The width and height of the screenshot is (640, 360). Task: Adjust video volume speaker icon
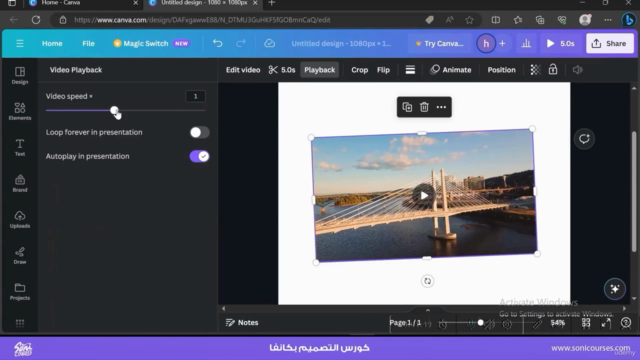(578, 70)
